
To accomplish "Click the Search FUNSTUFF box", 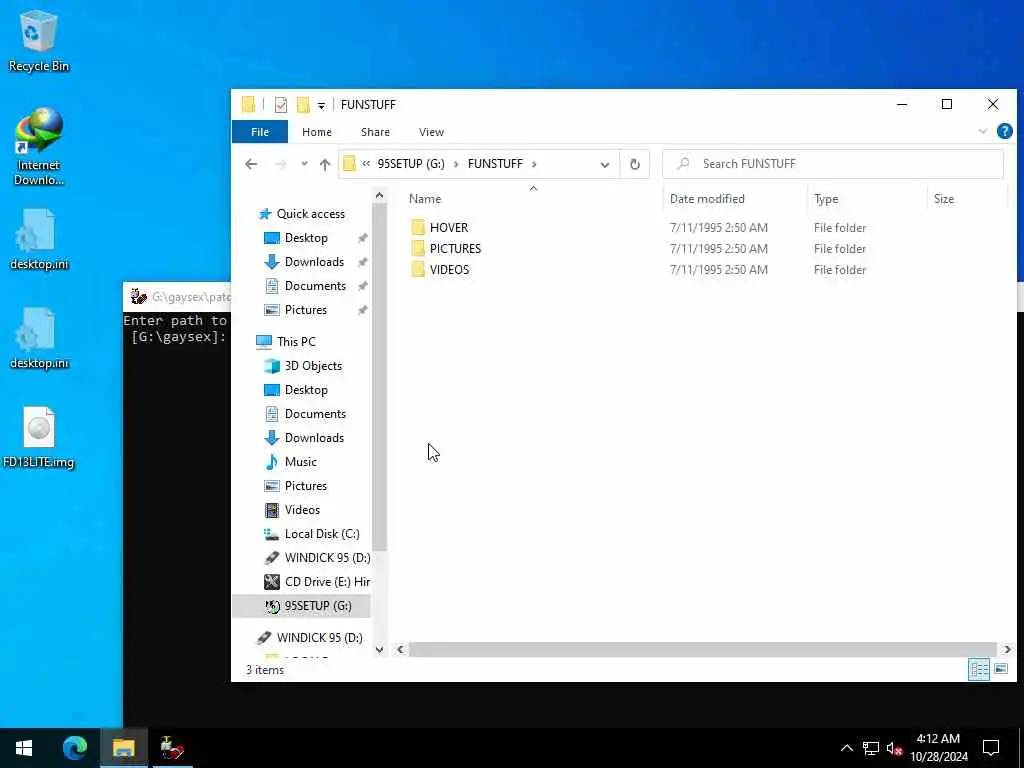I will pos(833,164).
